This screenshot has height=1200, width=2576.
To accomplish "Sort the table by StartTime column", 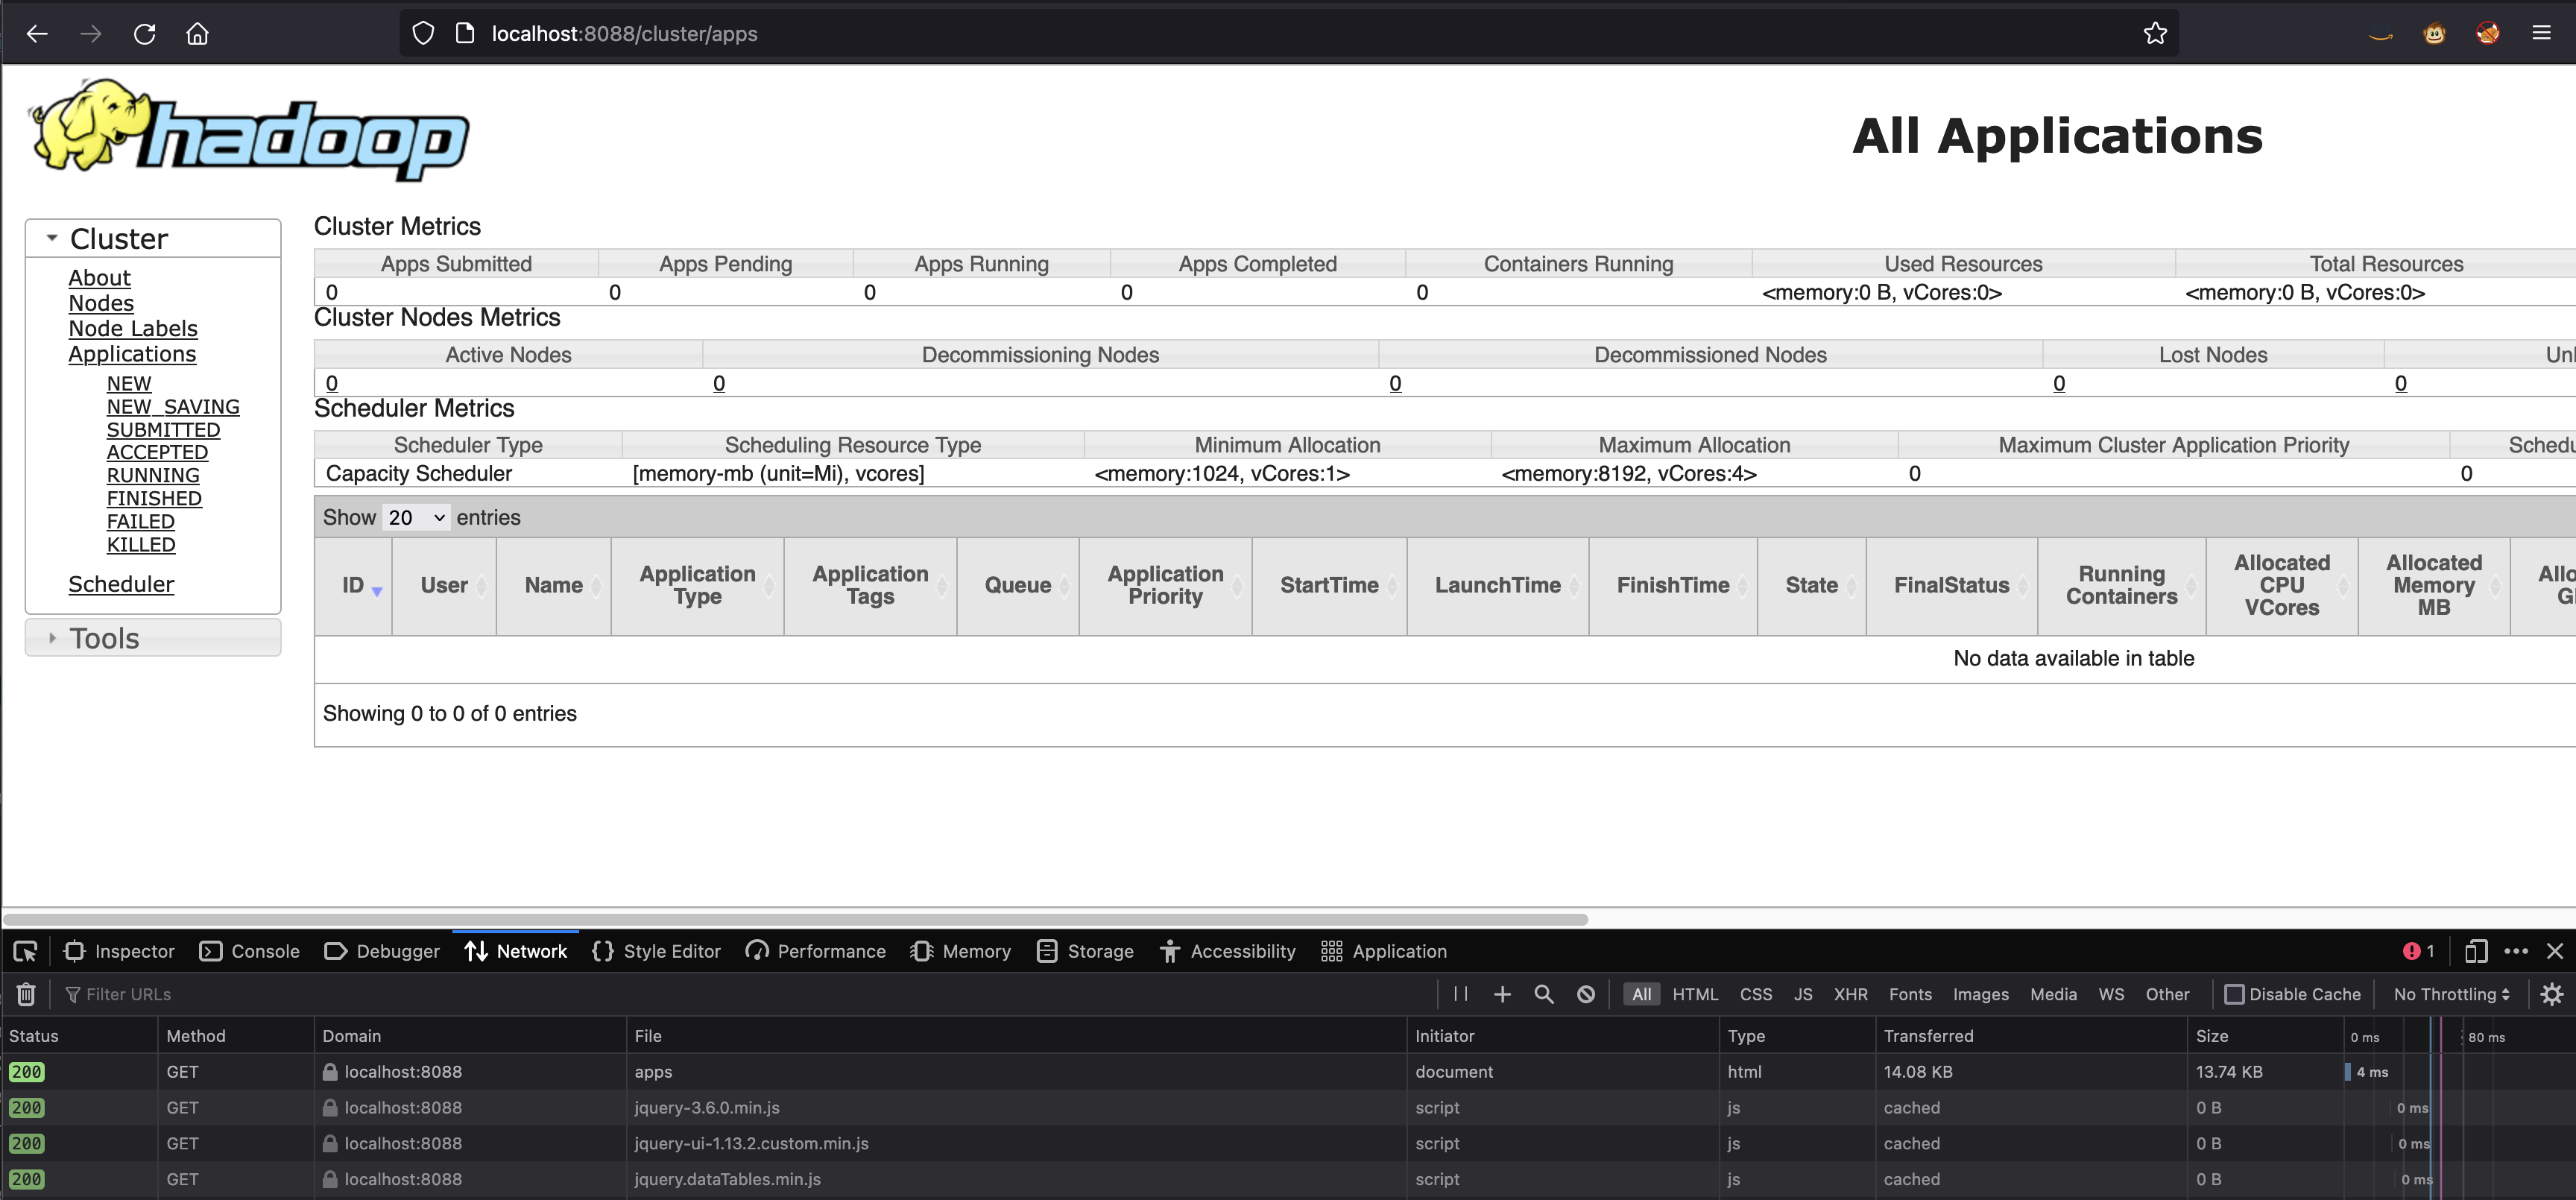I will tap(1330, 585).
